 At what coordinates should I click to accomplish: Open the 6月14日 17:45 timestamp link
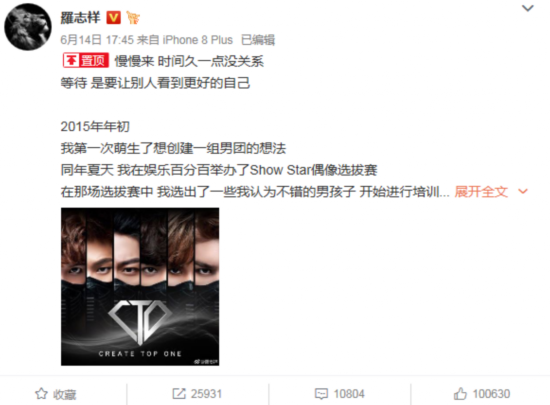point(97,40)
